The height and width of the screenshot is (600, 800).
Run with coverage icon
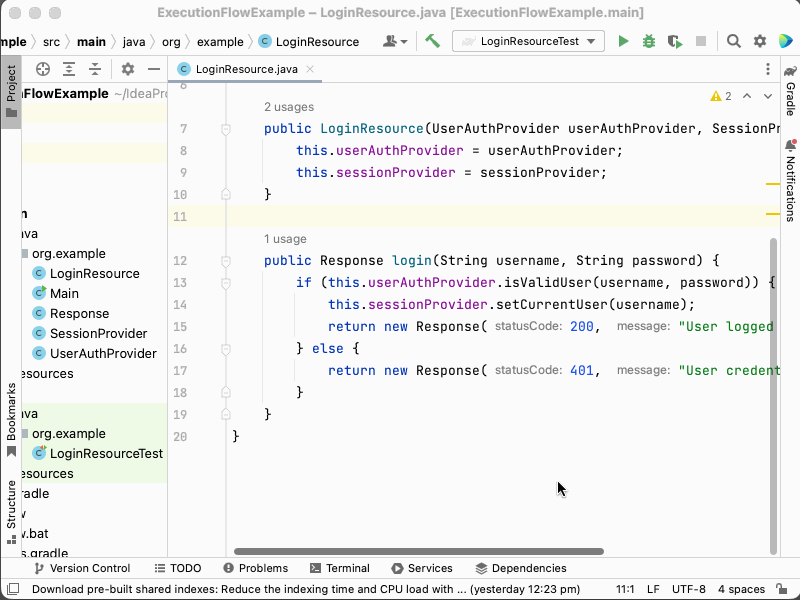pyautogui.click(x=674, y=41)
